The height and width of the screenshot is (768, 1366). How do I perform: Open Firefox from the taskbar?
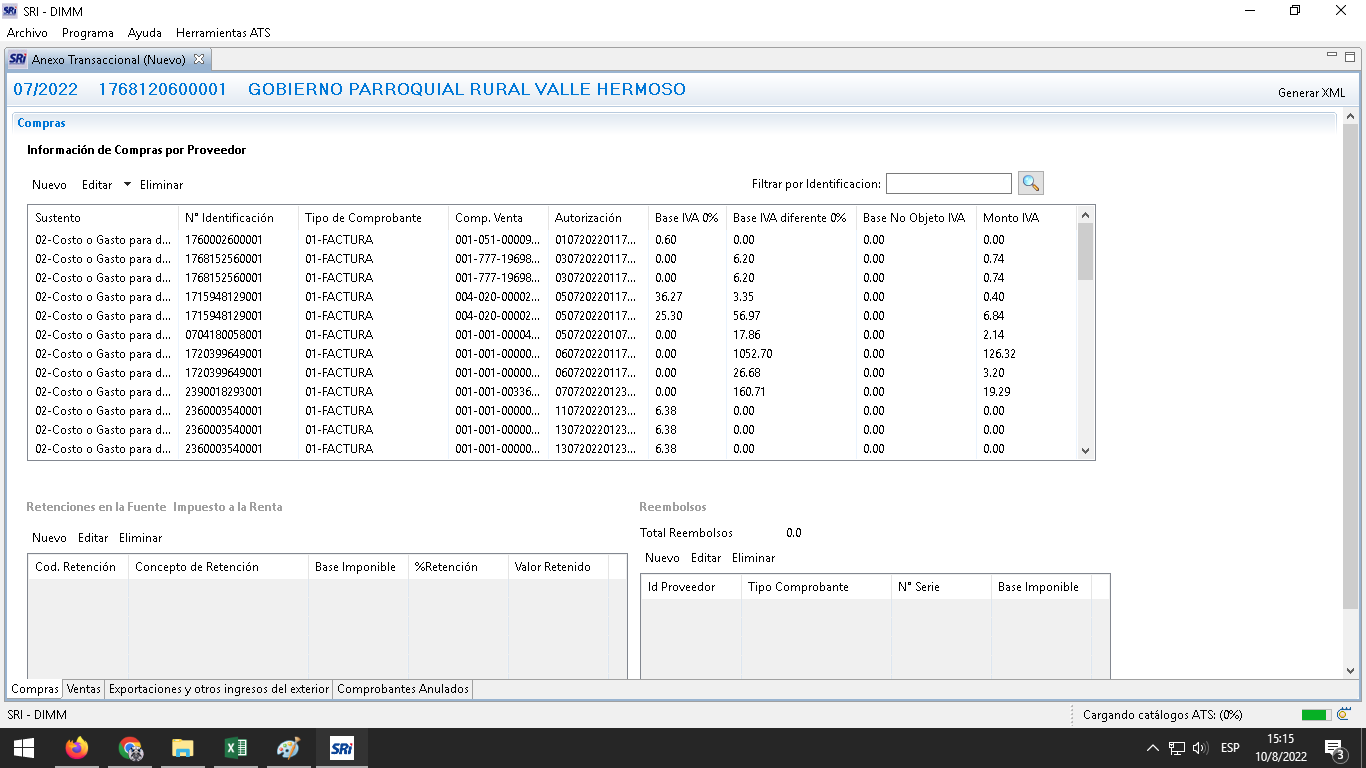[x=76, y=748]
